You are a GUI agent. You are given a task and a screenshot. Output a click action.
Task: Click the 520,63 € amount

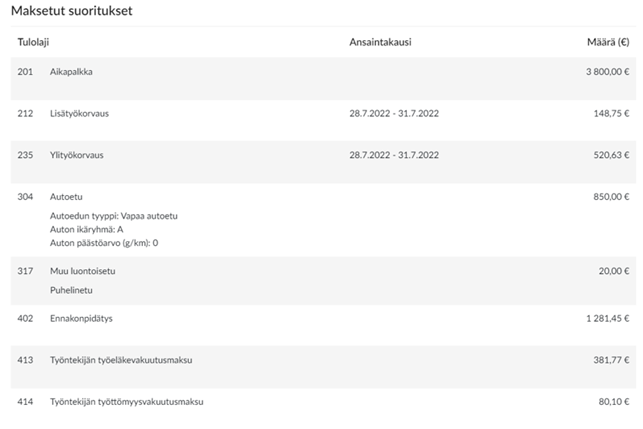pos(610,155)
